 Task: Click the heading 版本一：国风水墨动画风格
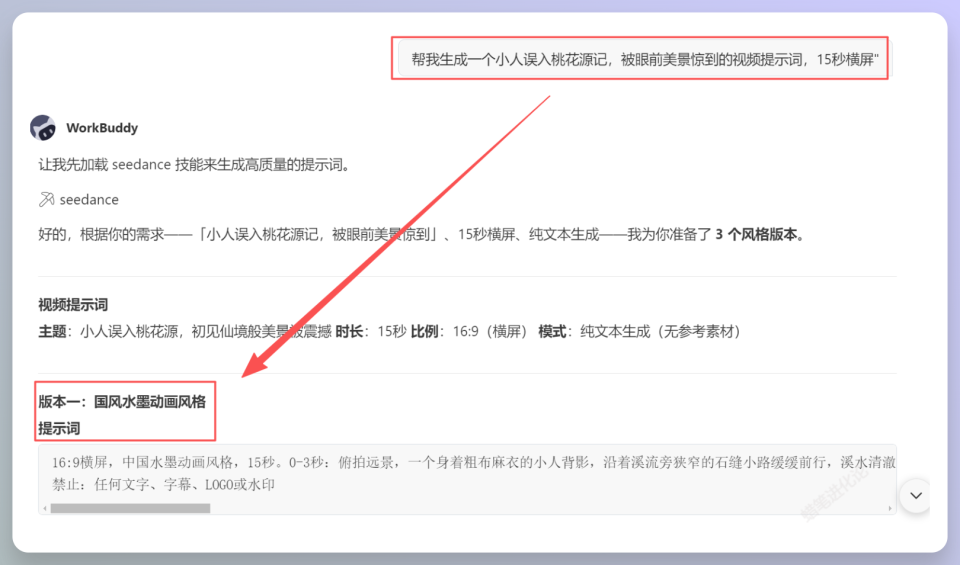tap(122, 402)
